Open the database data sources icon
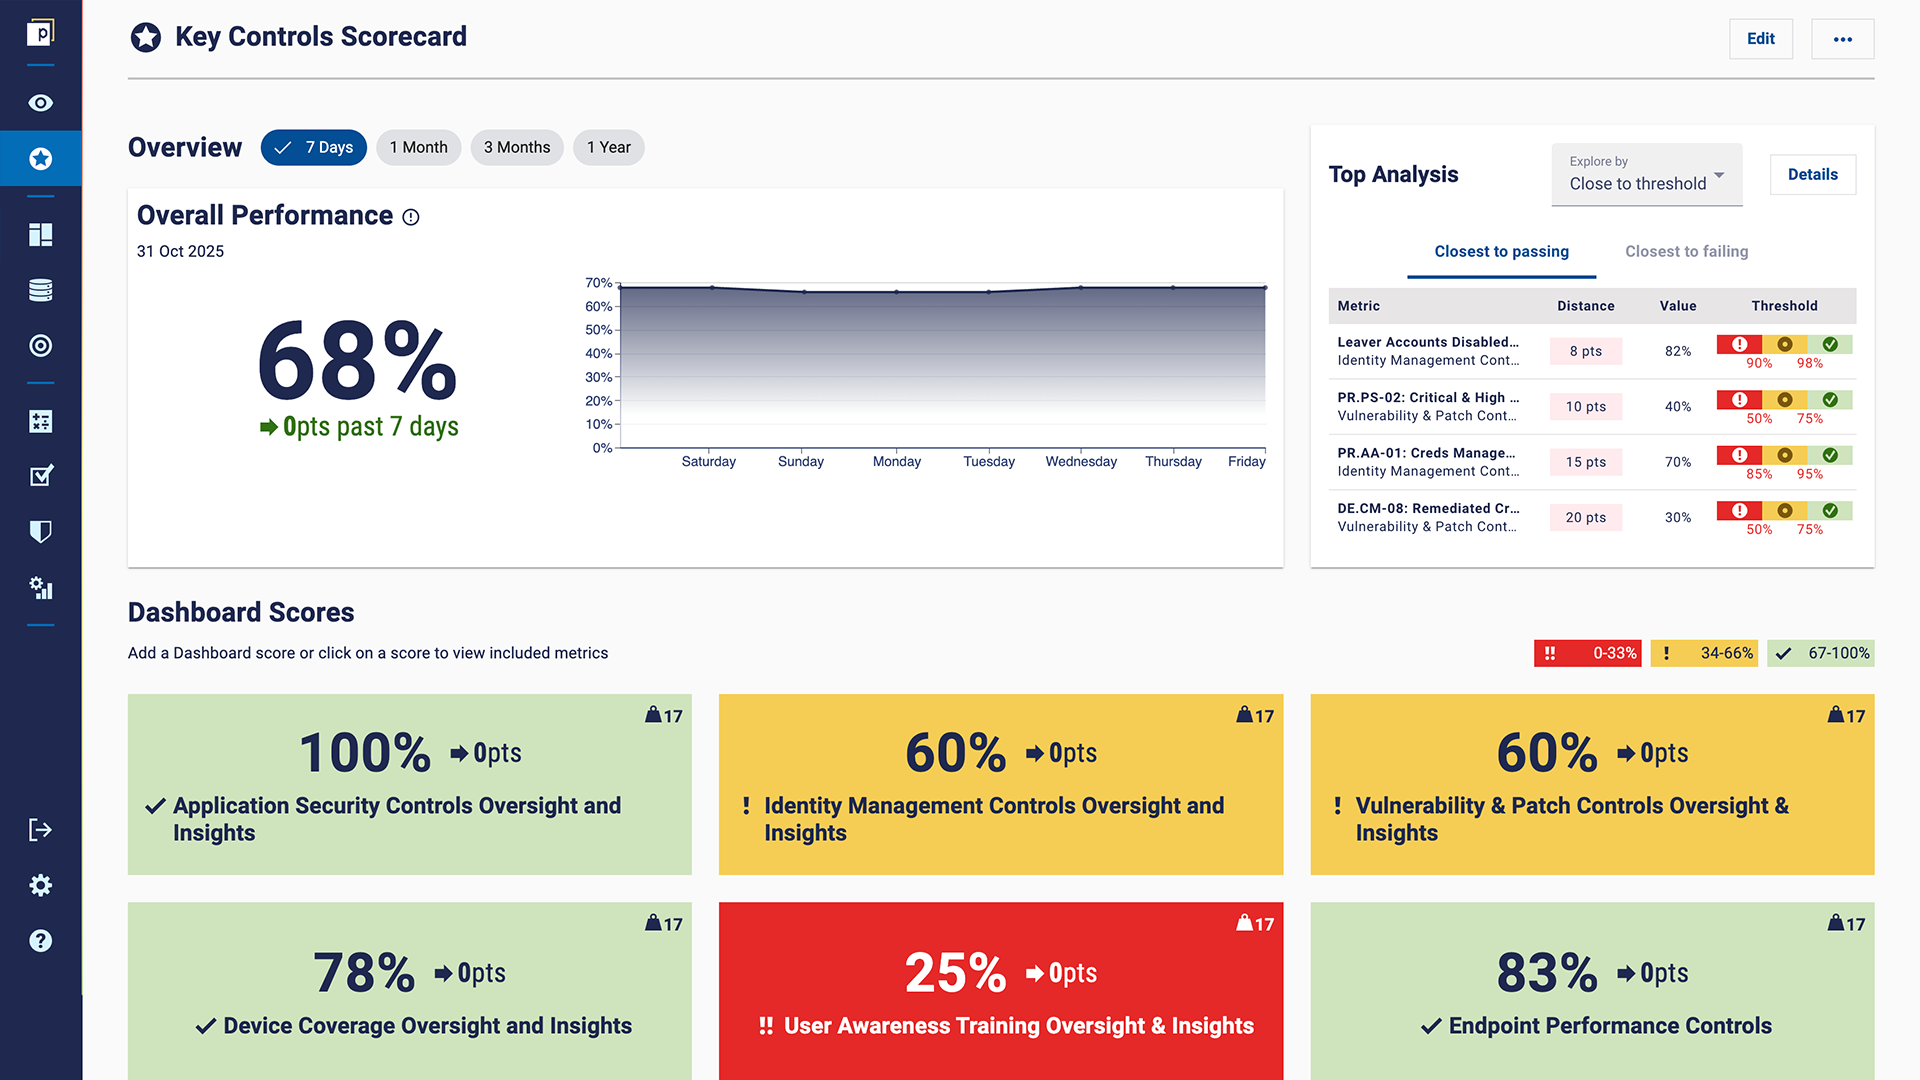 [40, 289]
